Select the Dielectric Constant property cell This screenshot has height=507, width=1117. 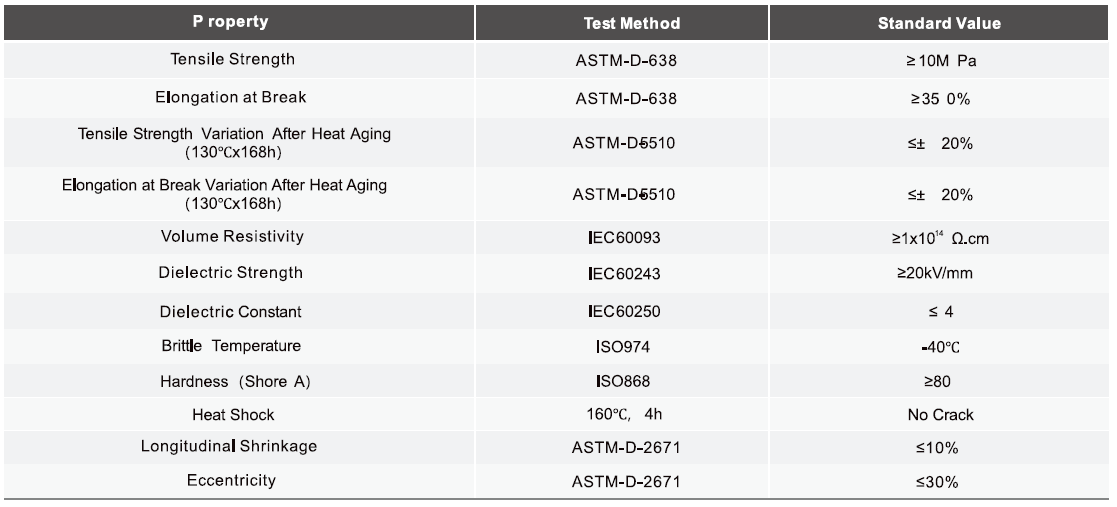point(232,311)
